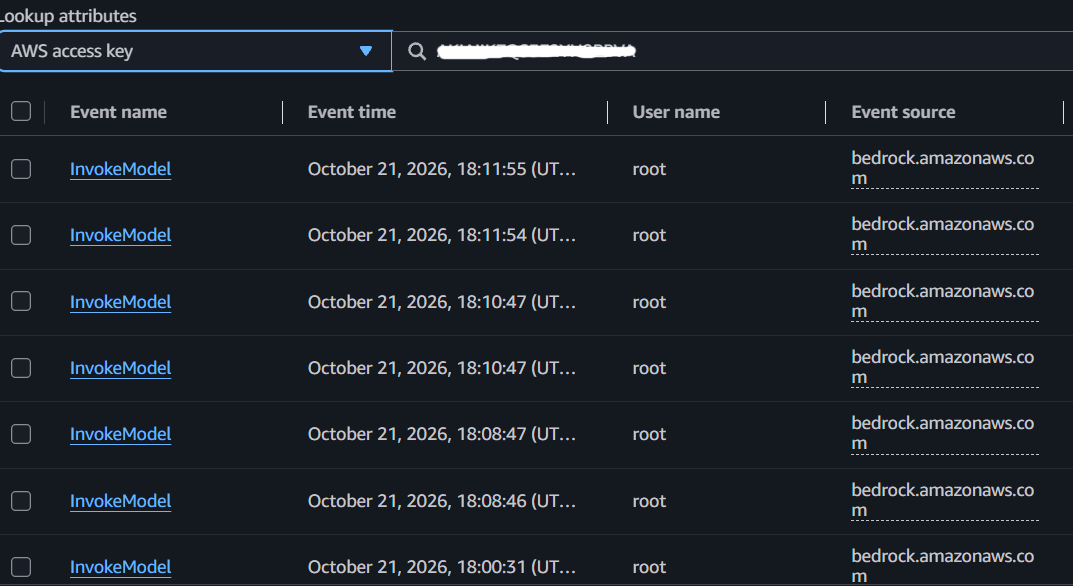Image resolution: width=1073 pixels, height=586 pixels.
Task: Click the Event name column header
Action: point(118,112)
